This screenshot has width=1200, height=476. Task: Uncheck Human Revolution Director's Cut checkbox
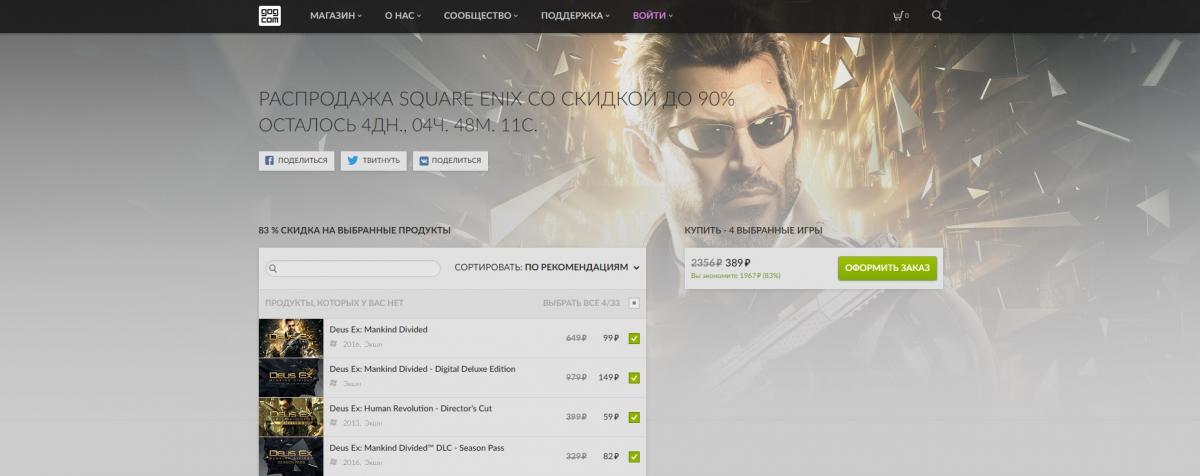coord(634,417)
